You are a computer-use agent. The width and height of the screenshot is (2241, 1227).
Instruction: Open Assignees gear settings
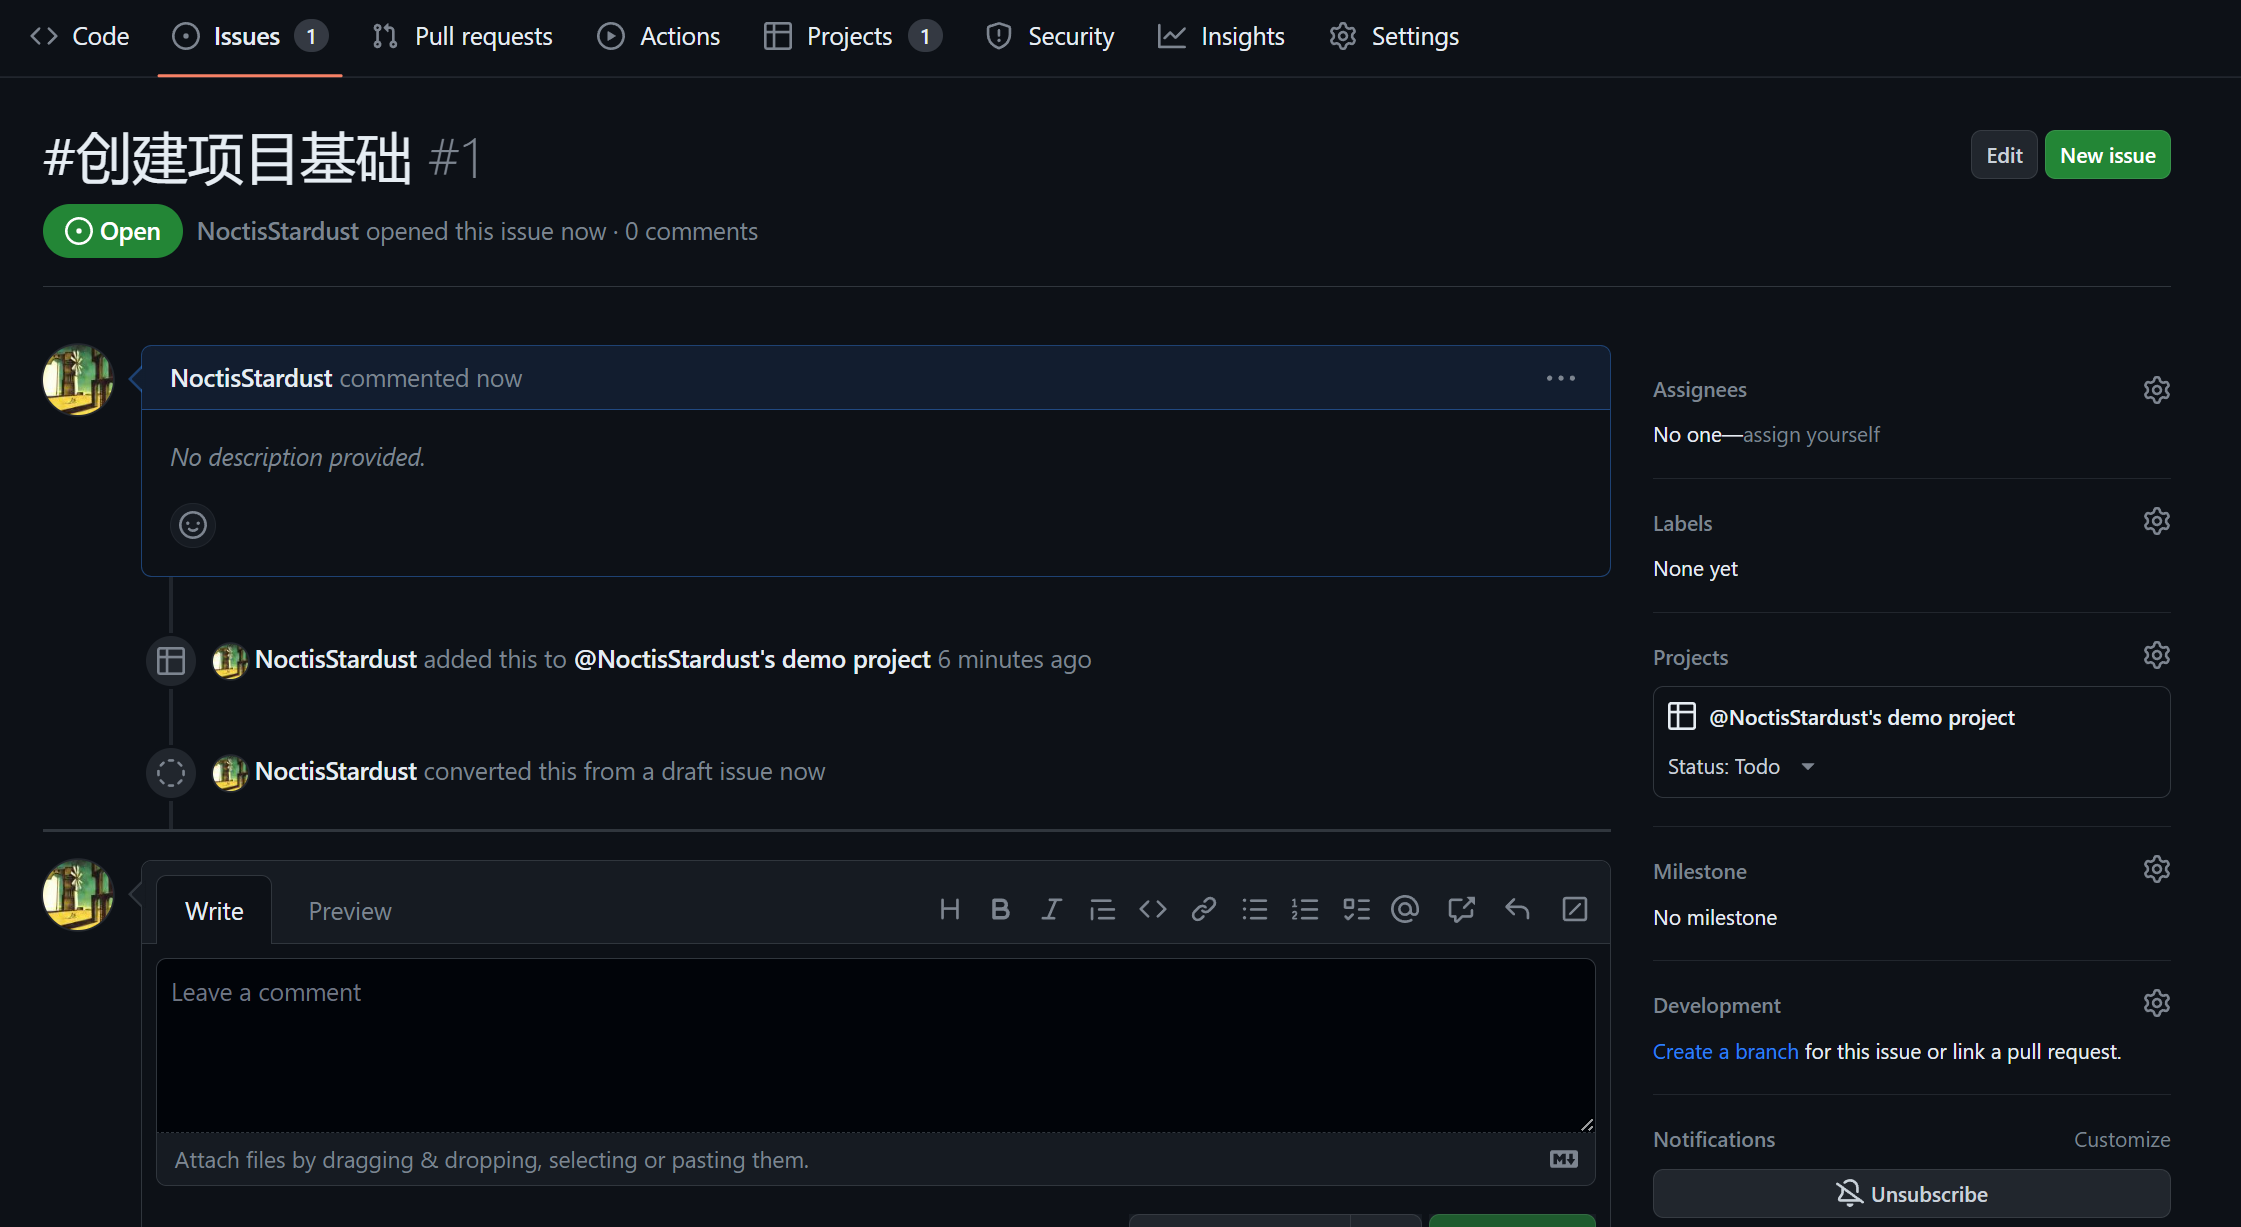2156,390
